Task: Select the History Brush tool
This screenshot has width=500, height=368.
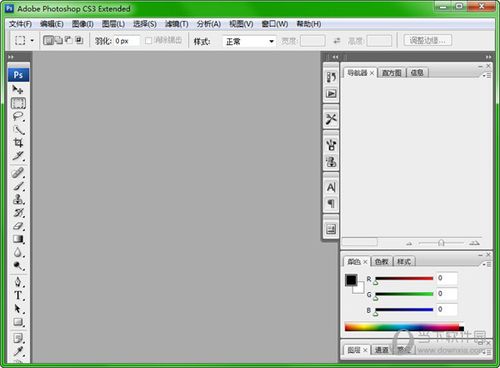Action: tap(18, 213)
